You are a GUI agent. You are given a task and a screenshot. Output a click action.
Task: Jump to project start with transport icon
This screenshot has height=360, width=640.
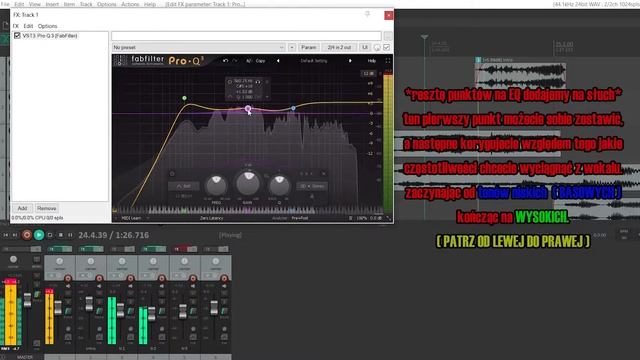point(6,235)
